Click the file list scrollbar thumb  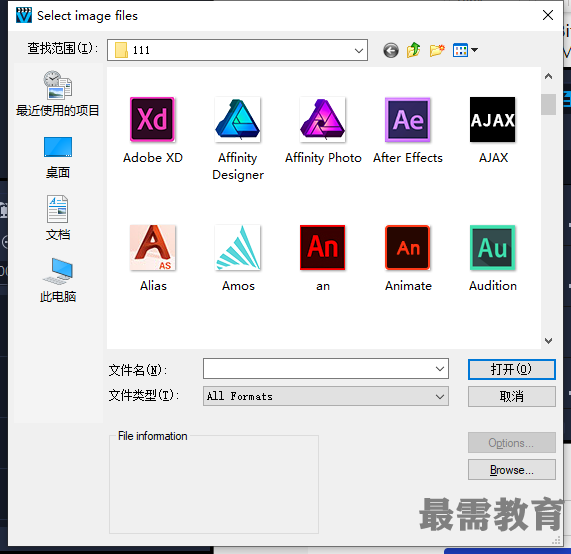[x=548, y=105]
